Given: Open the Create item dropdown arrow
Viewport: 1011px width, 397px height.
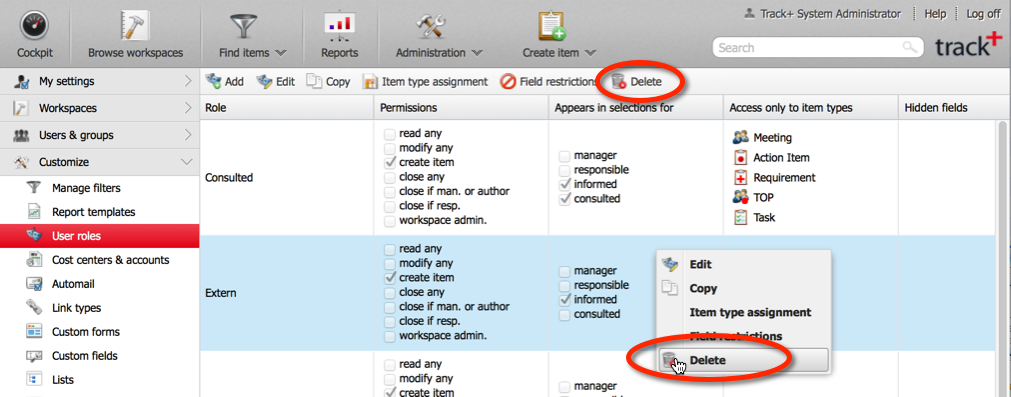Looking at the screenshot, I should click(590, 53).
